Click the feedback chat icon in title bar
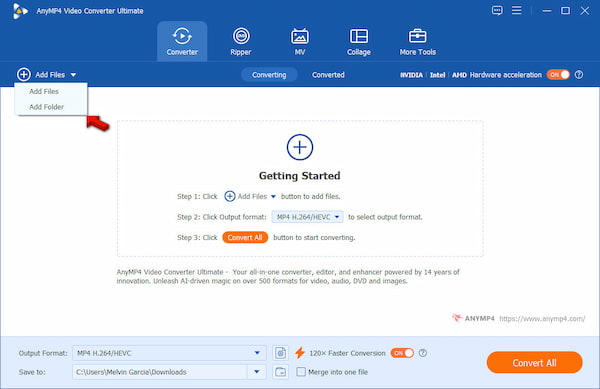This screenshot has width=600, height=389. [497, 10]
